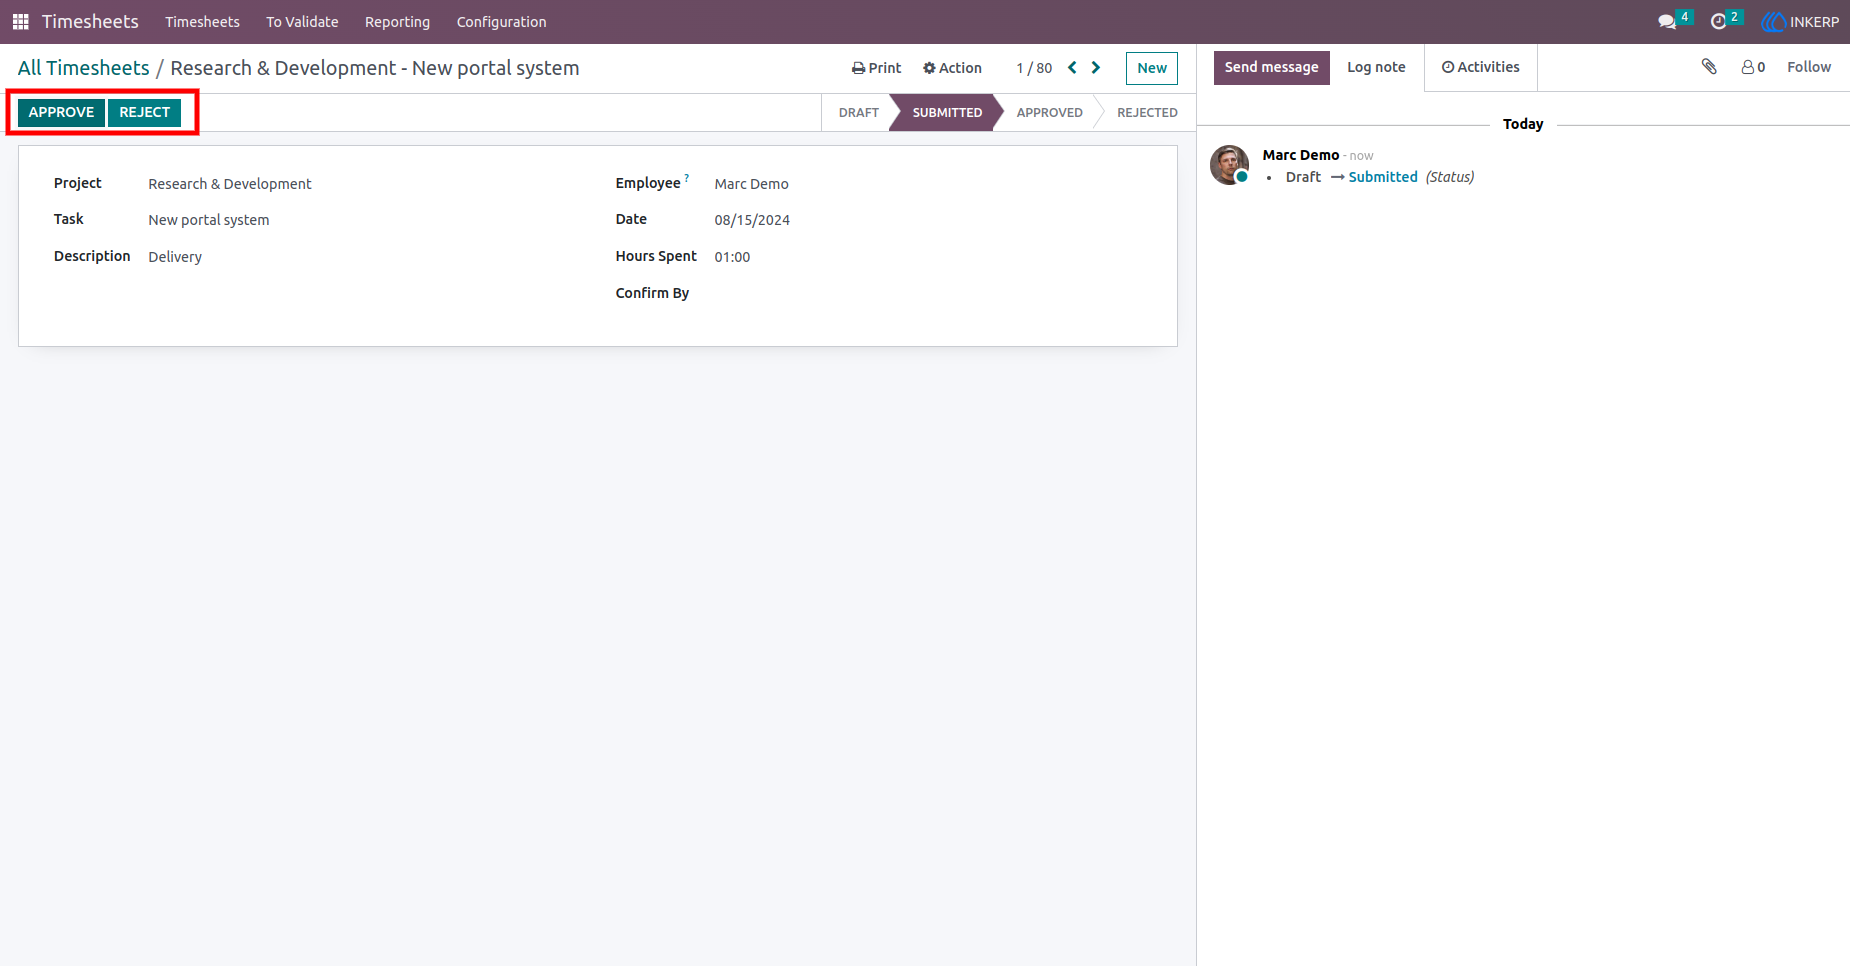Click the pager counter 1 / 80
This screenshot has width=1850, height=966.
pyautogui.click(x=1034, y=68)
